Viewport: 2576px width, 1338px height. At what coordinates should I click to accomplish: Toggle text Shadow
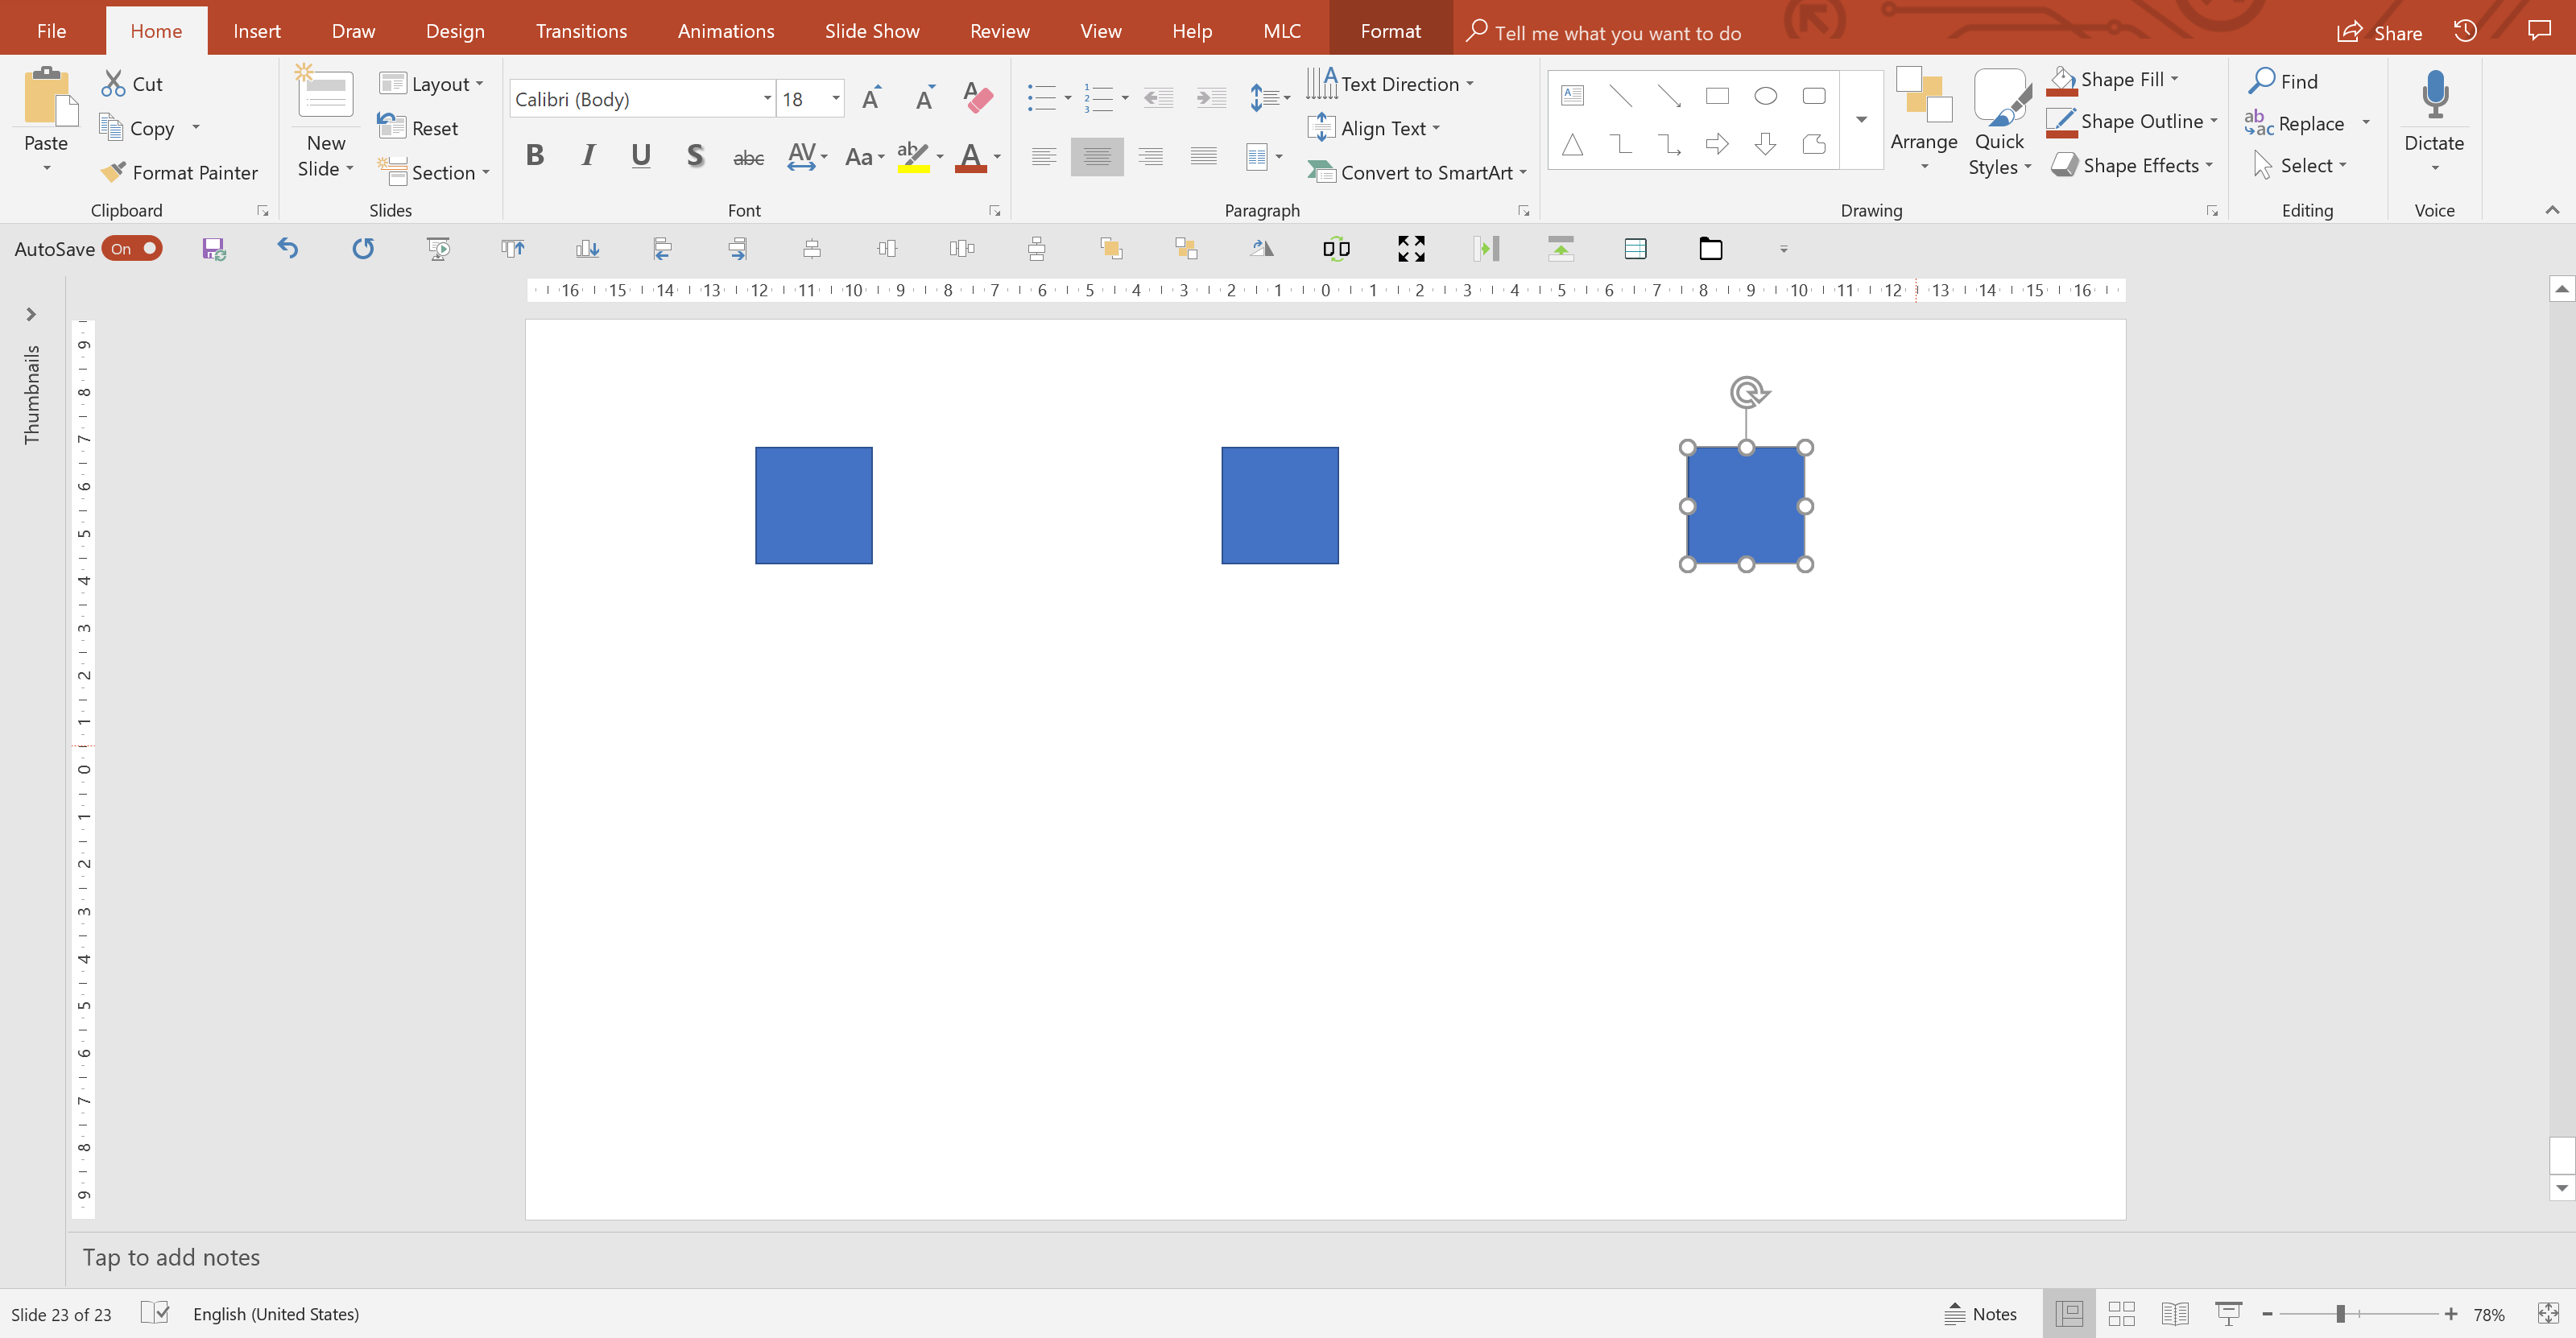point(695,156)
